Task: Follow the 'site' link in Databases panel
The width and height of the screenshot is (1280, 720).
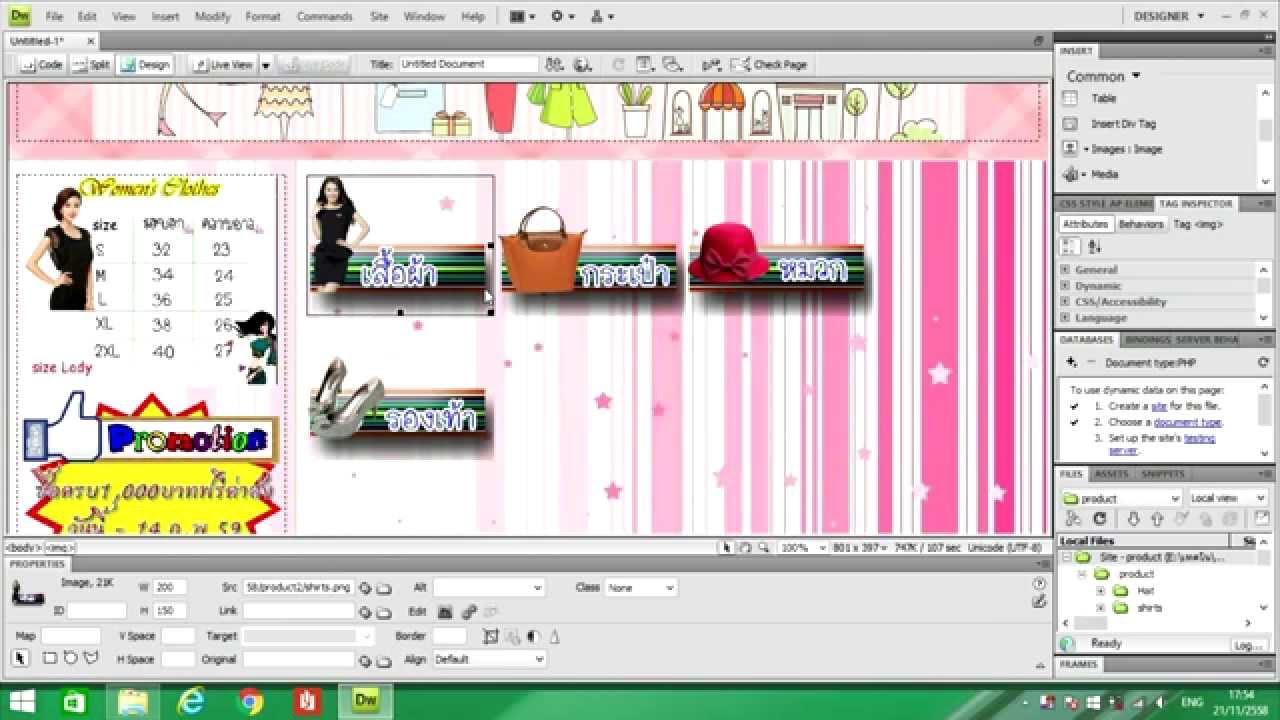Action: [x=1159, y=406]
